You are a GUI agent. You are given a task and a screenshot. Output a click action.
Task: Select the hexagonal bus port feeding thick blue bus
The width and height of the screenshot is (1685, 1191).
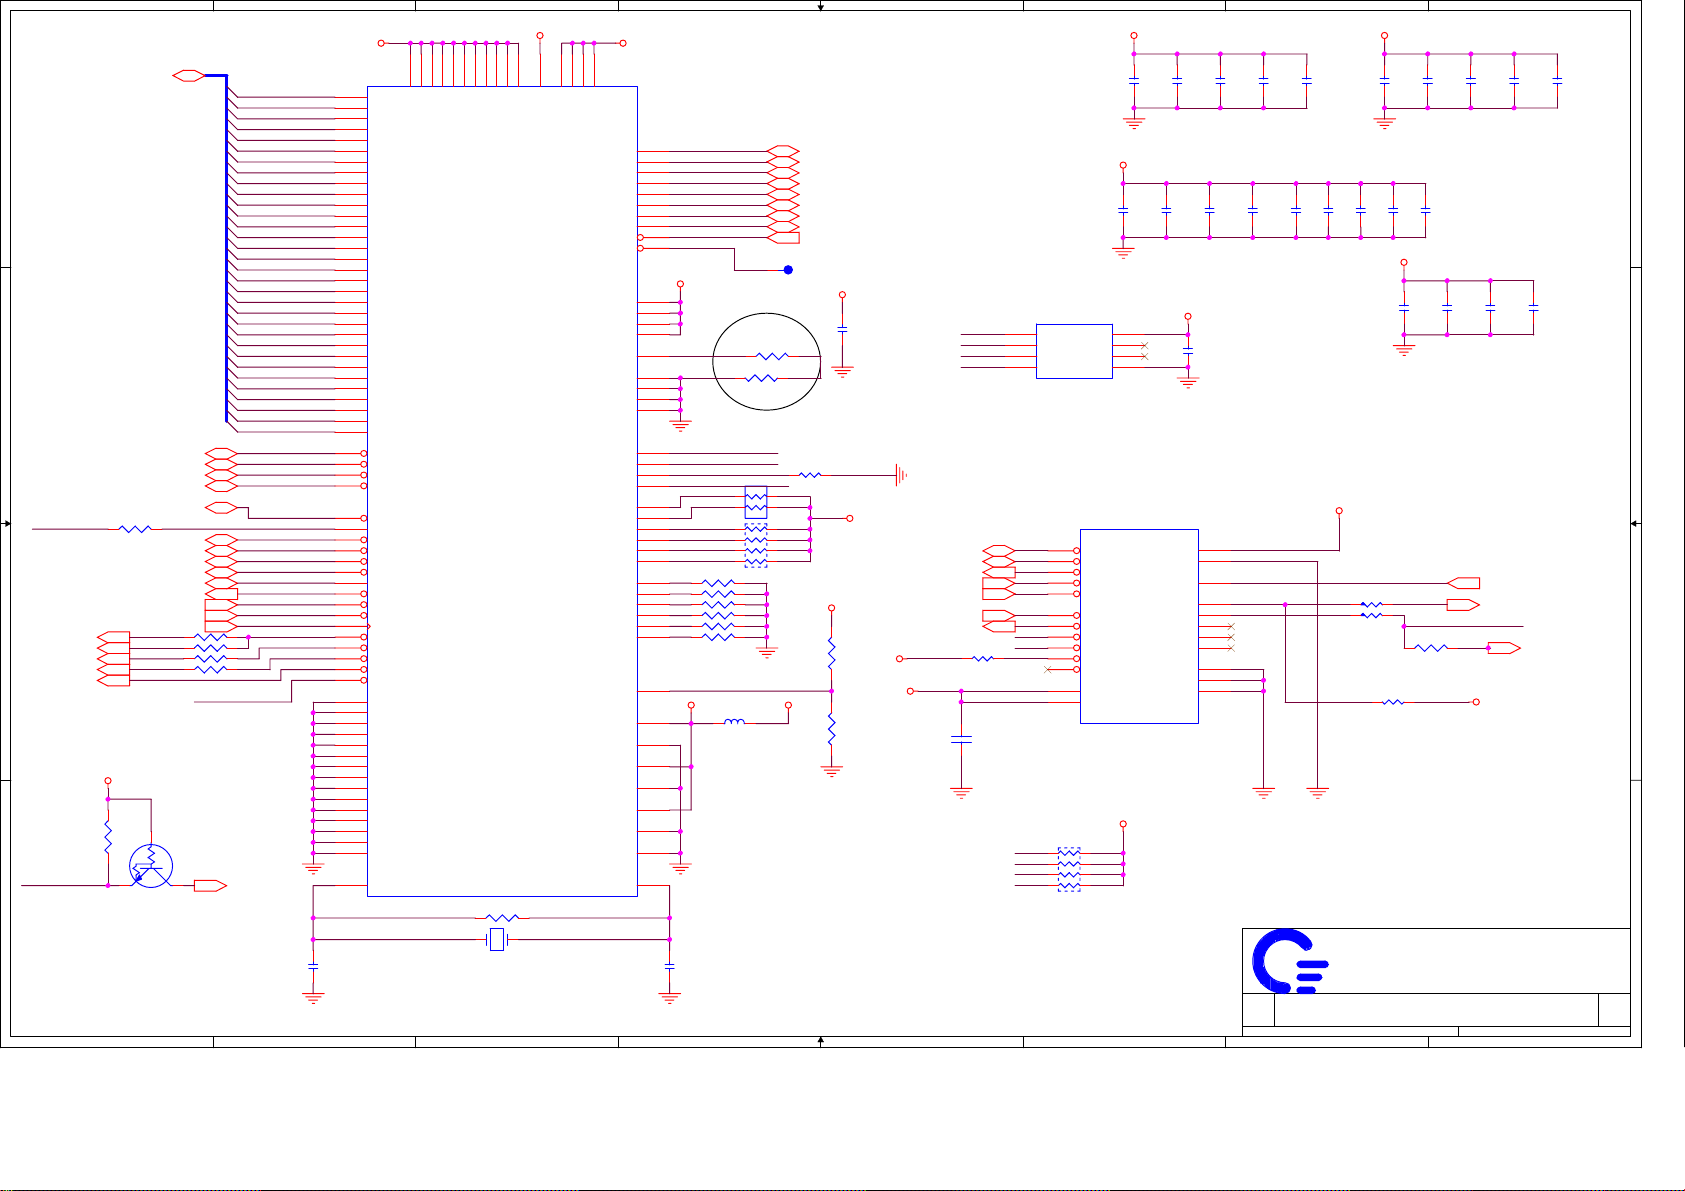pos(189,75)
